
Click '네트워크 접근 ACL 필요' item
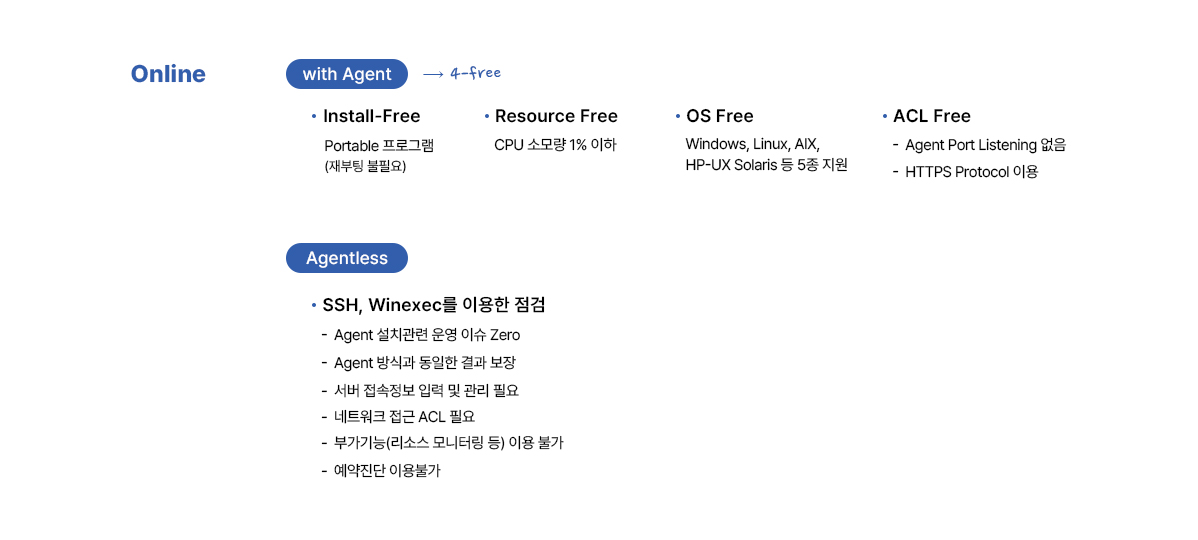pyautogui.click(x=404, y=416)
